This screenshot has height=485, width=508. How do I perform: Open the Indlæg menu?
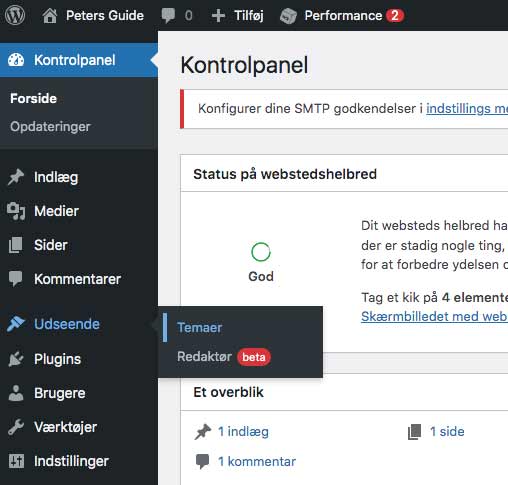56,177
